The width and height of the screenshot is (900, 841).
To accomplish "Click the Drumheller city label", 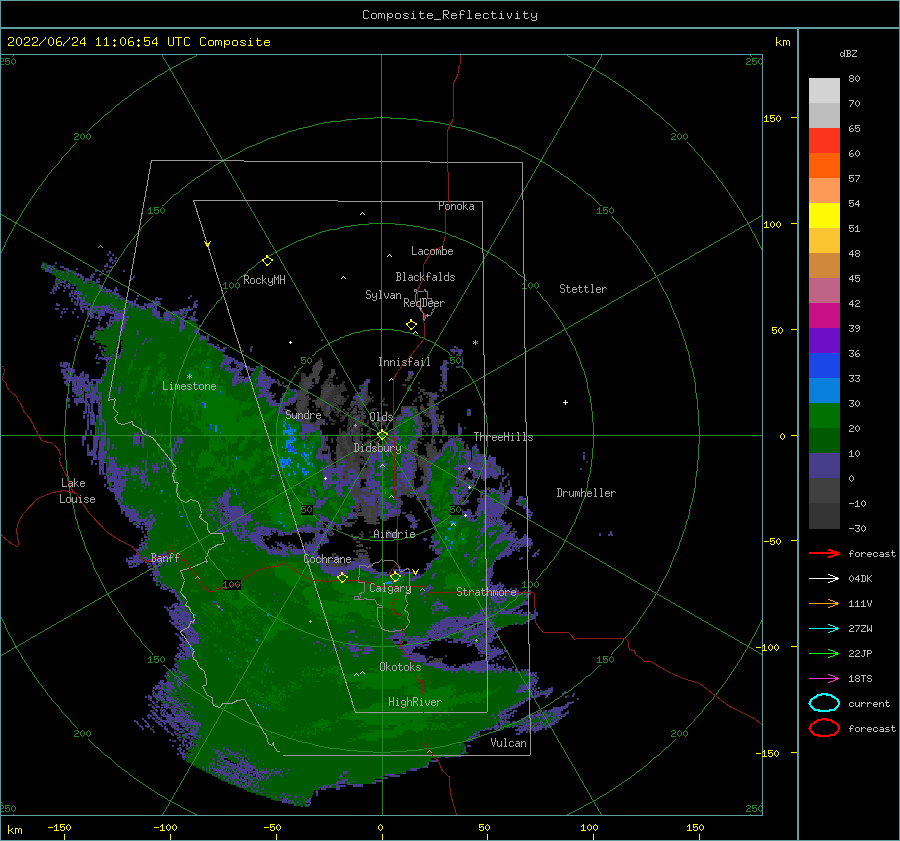I will [x=586, y=493].
